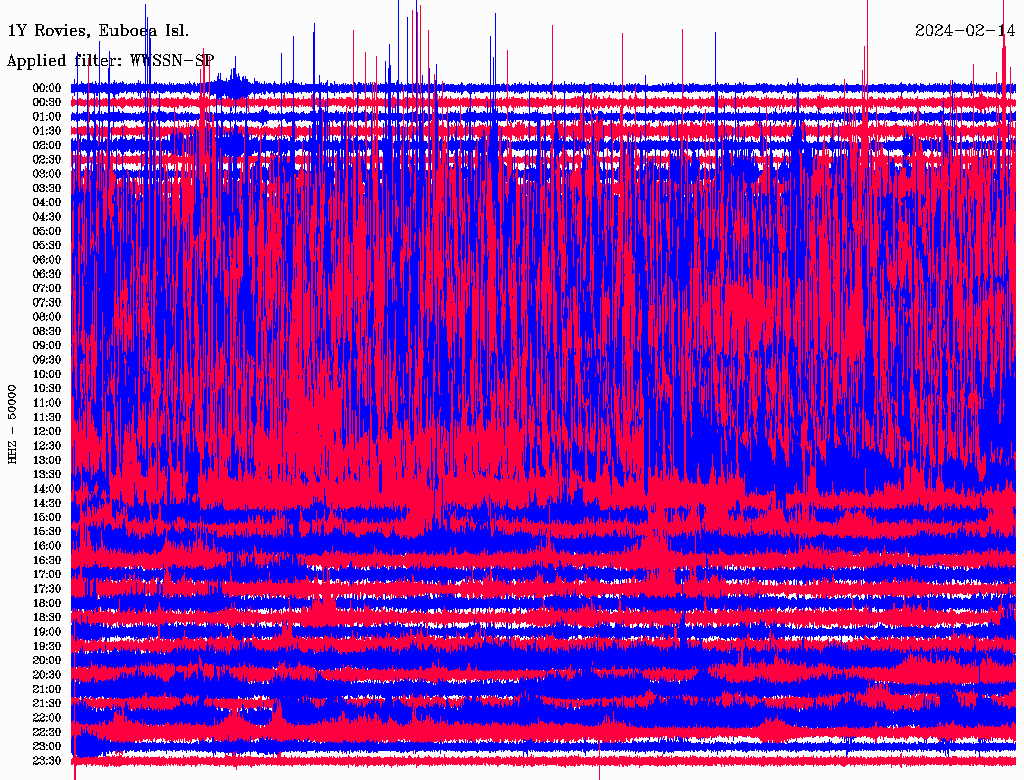Click the 19:30 time label

pos(47,647)
